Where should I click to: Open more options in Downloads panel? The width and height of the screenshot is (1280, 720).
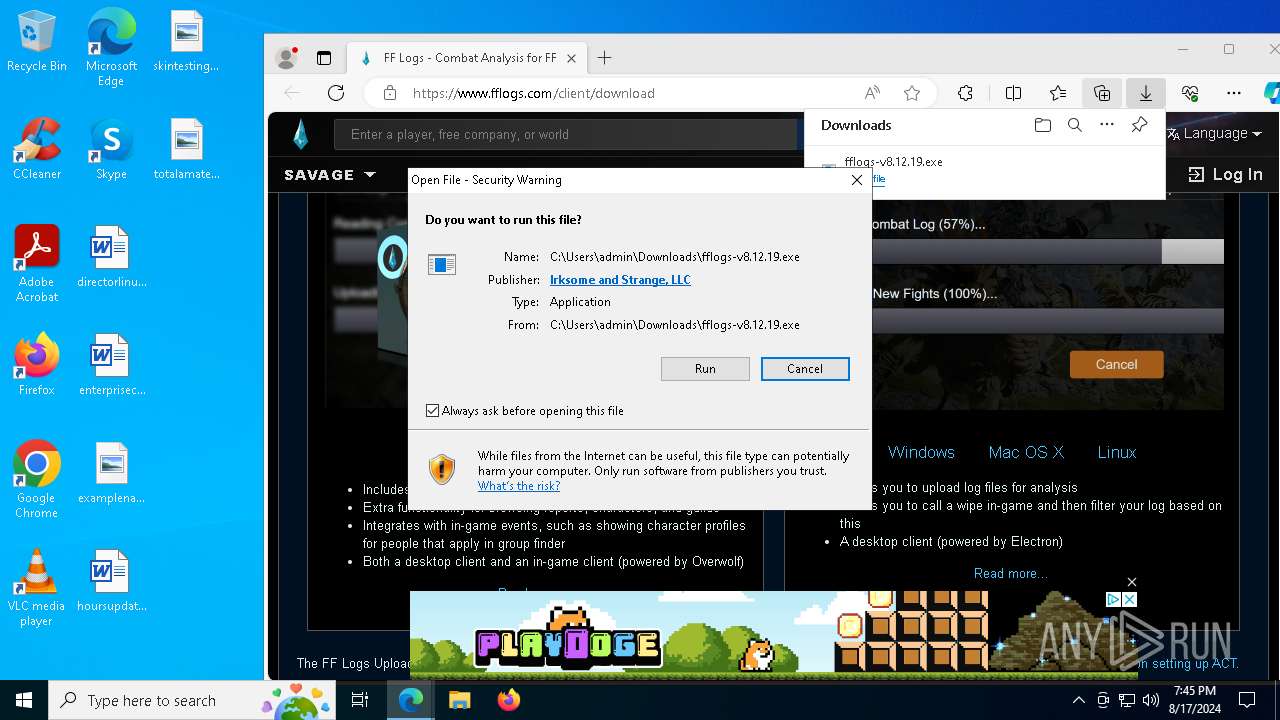pos(1107,125)
